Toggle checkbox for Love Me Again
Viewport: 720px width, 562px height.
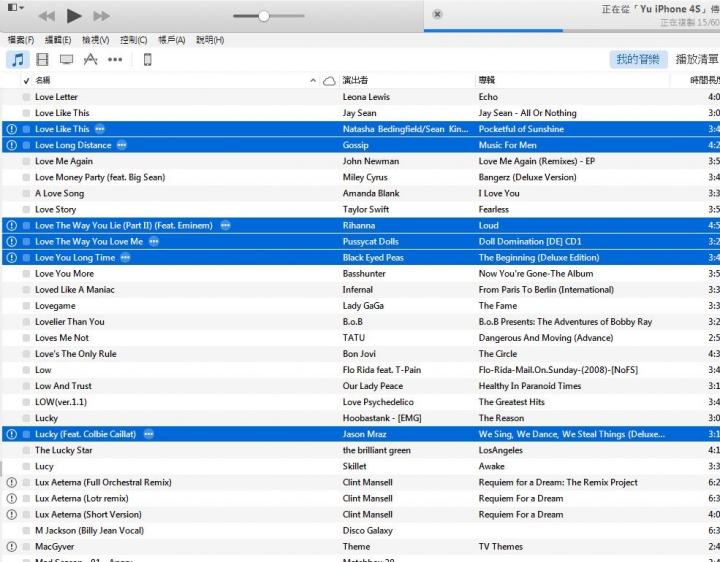26,162
